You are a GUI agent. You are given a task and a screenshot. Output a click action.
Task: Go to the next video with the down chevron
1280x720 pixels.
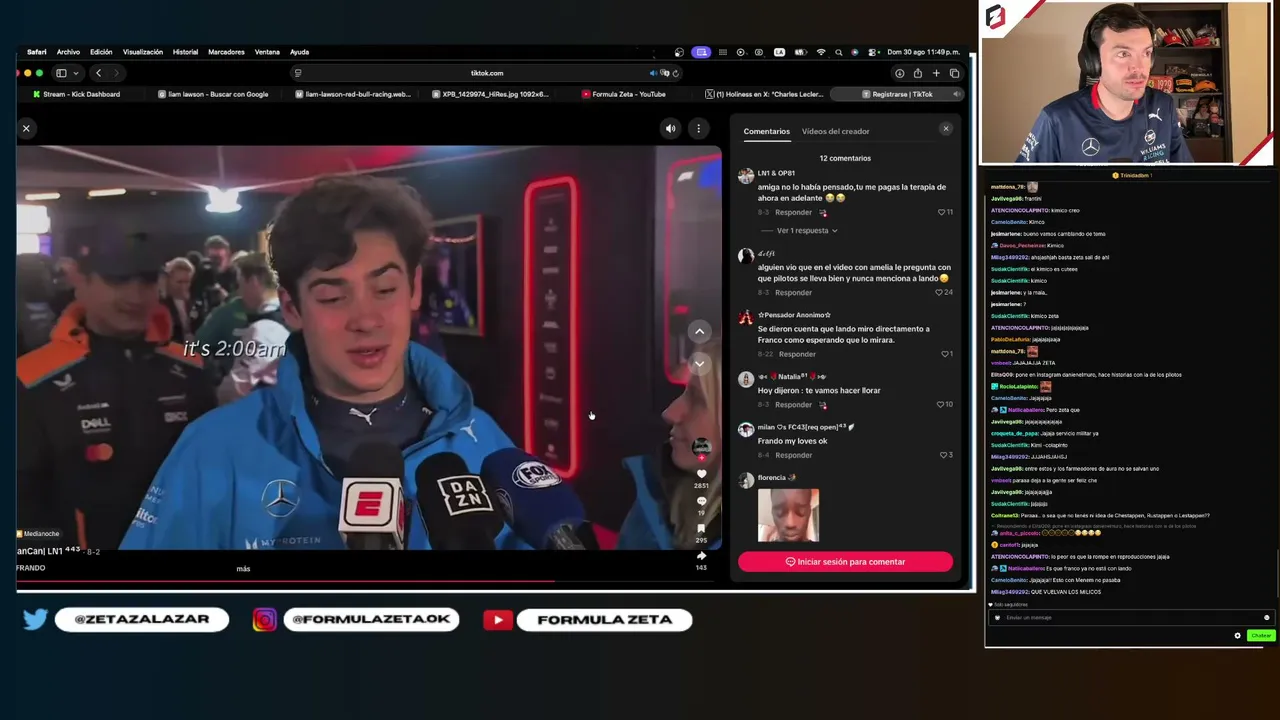click(700, 363)
